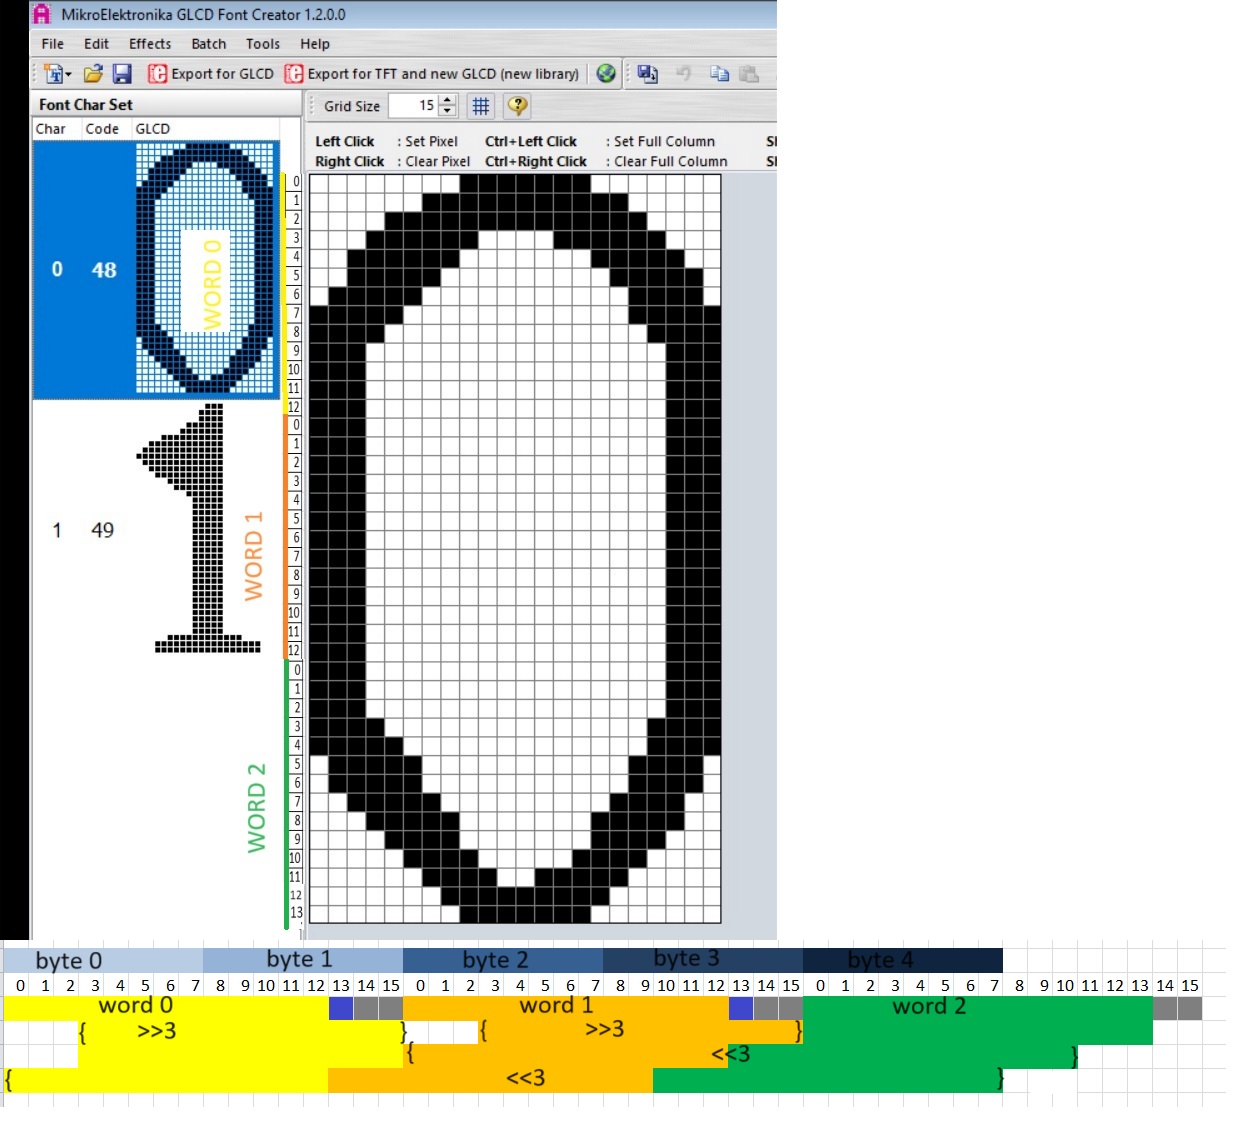Screen dimensions: 1234x1126
Task: Click the globe web icon in toolbar
Action: point(606,74)
